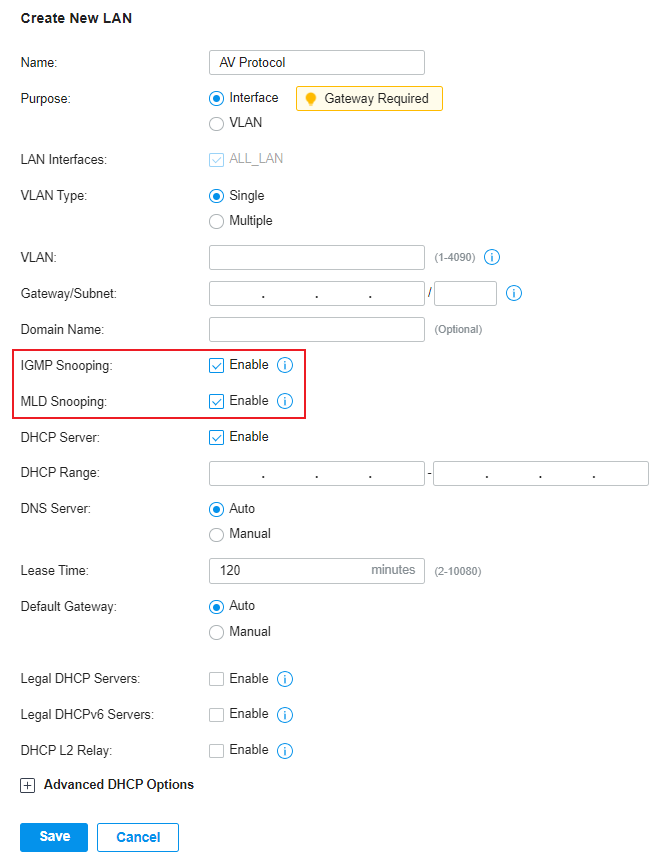
Task: Click the (2-10080) lease range hint
Action: click(x=458, y=571)
